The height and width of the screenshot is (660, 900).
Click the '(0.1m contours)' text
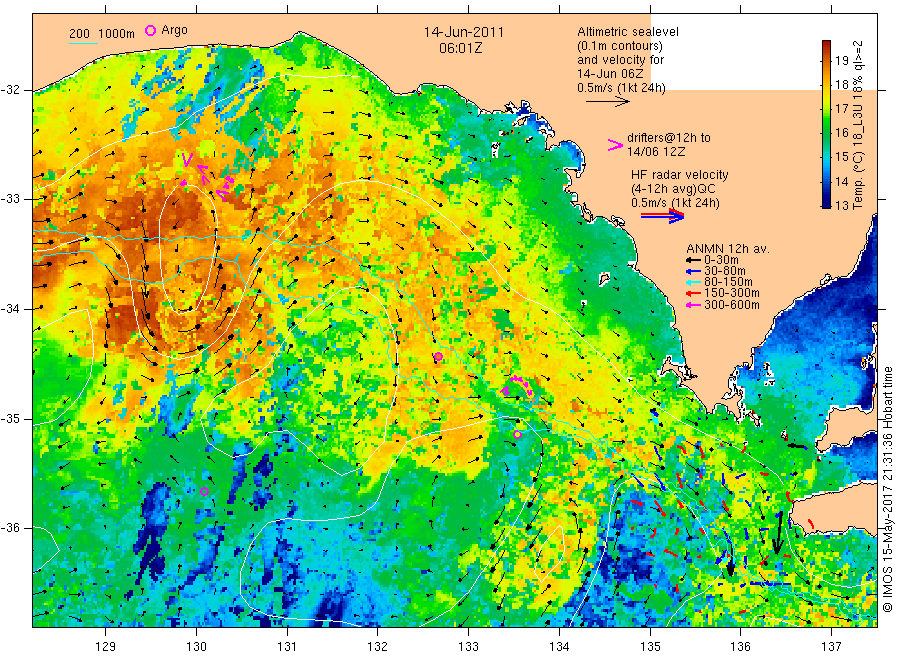click(x=619, y=46)
